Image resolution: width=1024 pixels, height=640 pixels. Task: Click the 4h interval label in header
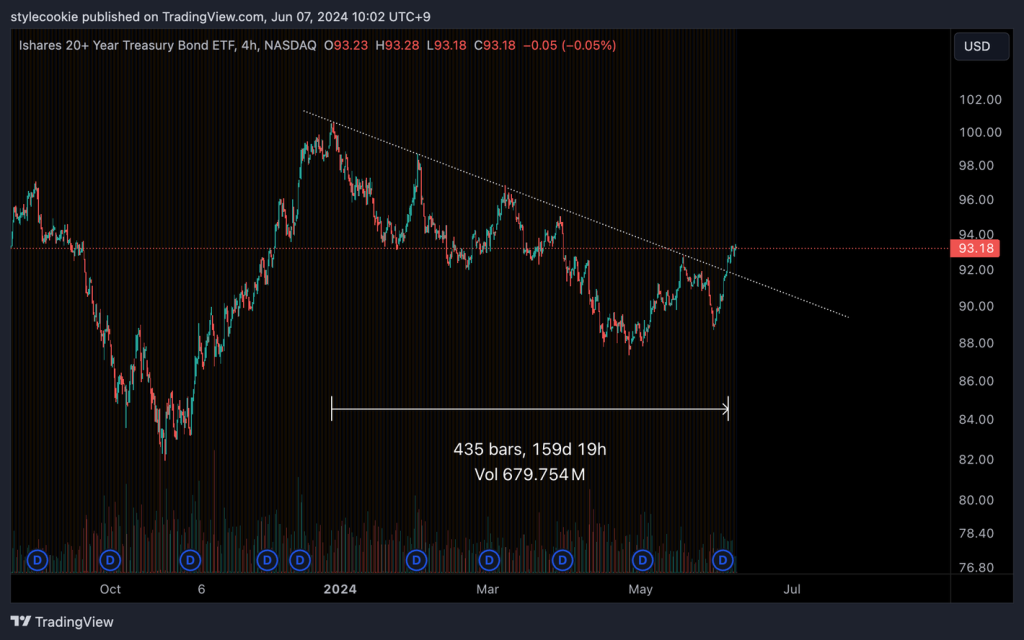246,45
